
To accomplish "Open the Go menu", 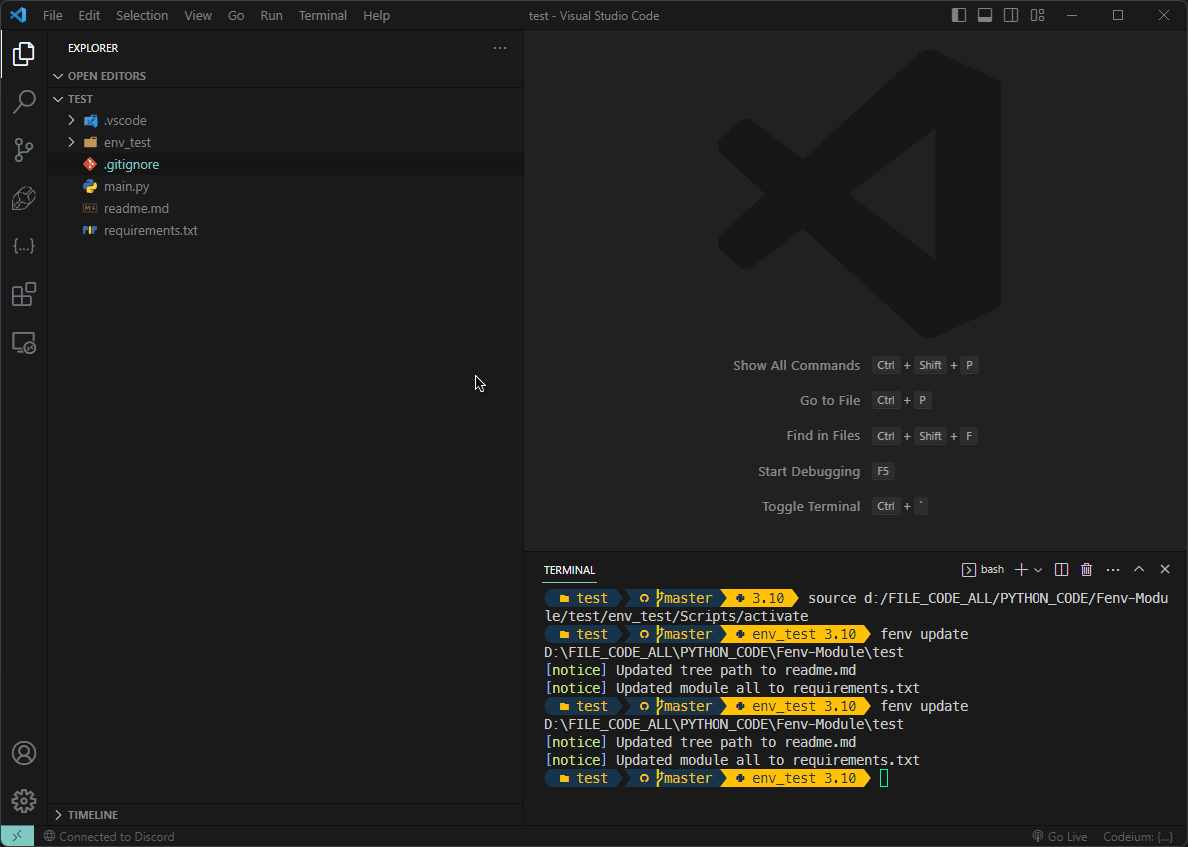I will (x=236, y=15).
